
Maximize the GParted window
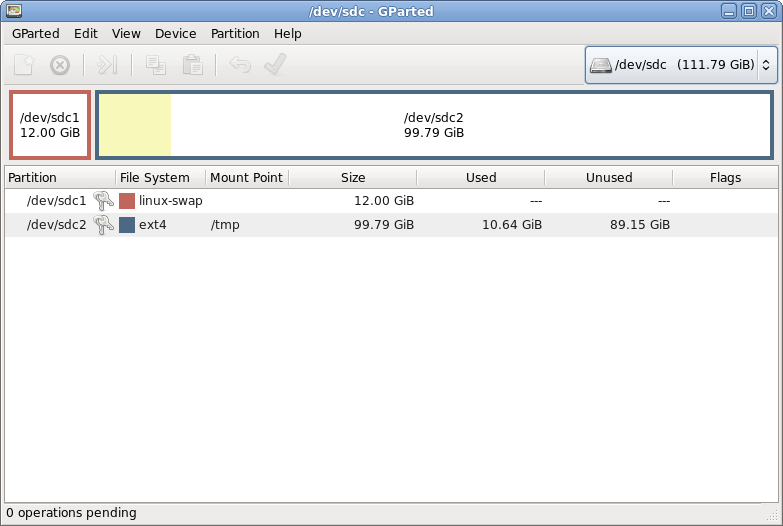[x=749, y=11]
